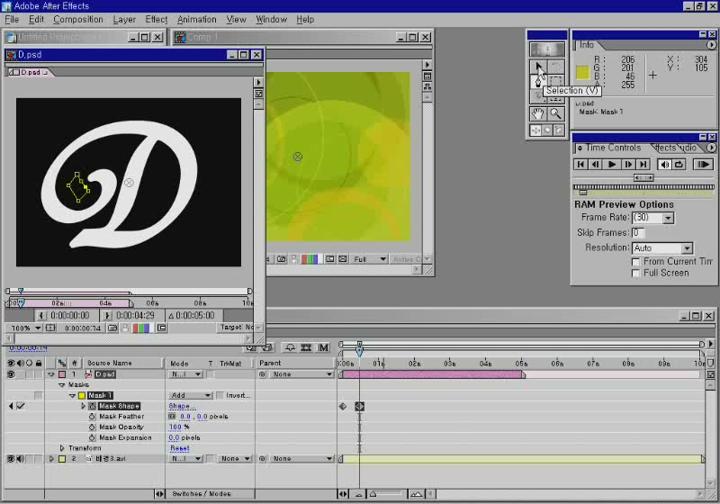Screen dimensions: 720x504
Task: Enable frame blending filmstrip button in timeline
Action: [306, 347]
